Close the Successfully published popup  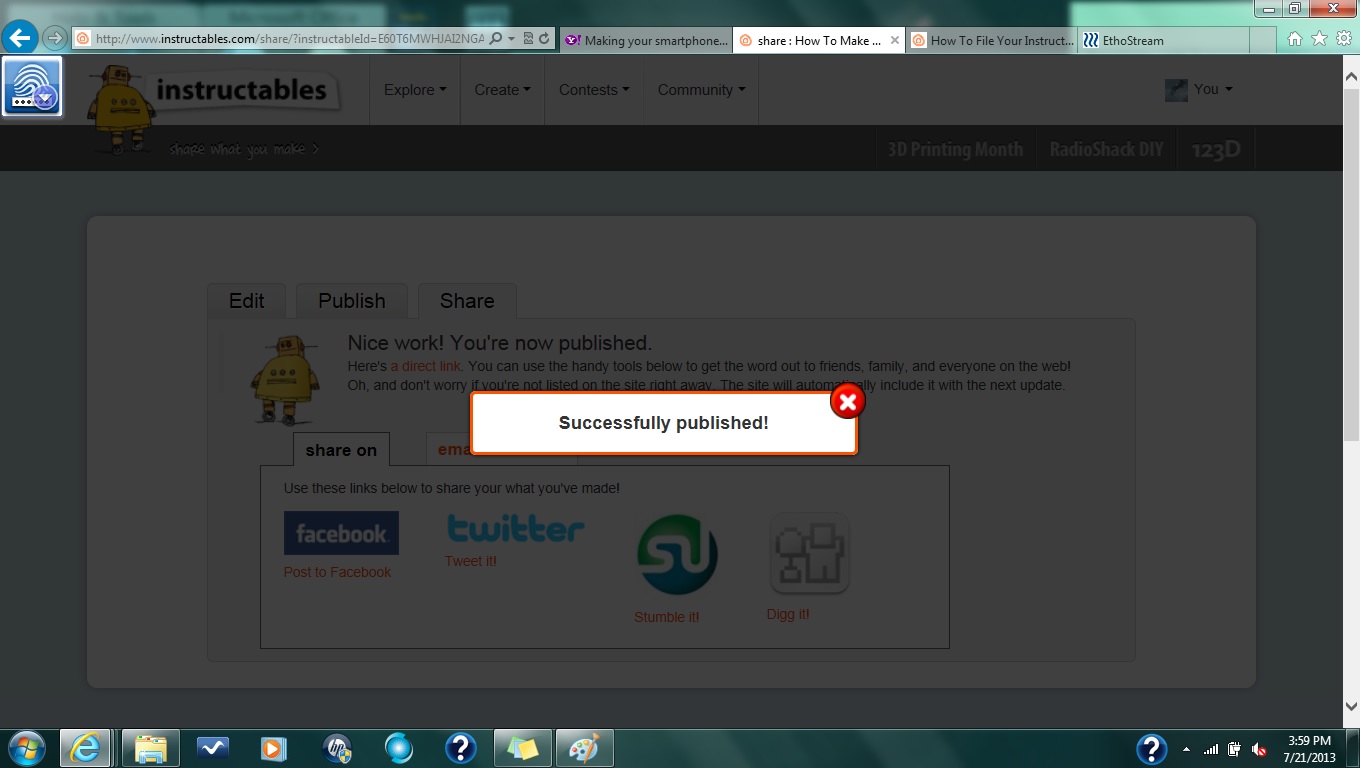848,402
